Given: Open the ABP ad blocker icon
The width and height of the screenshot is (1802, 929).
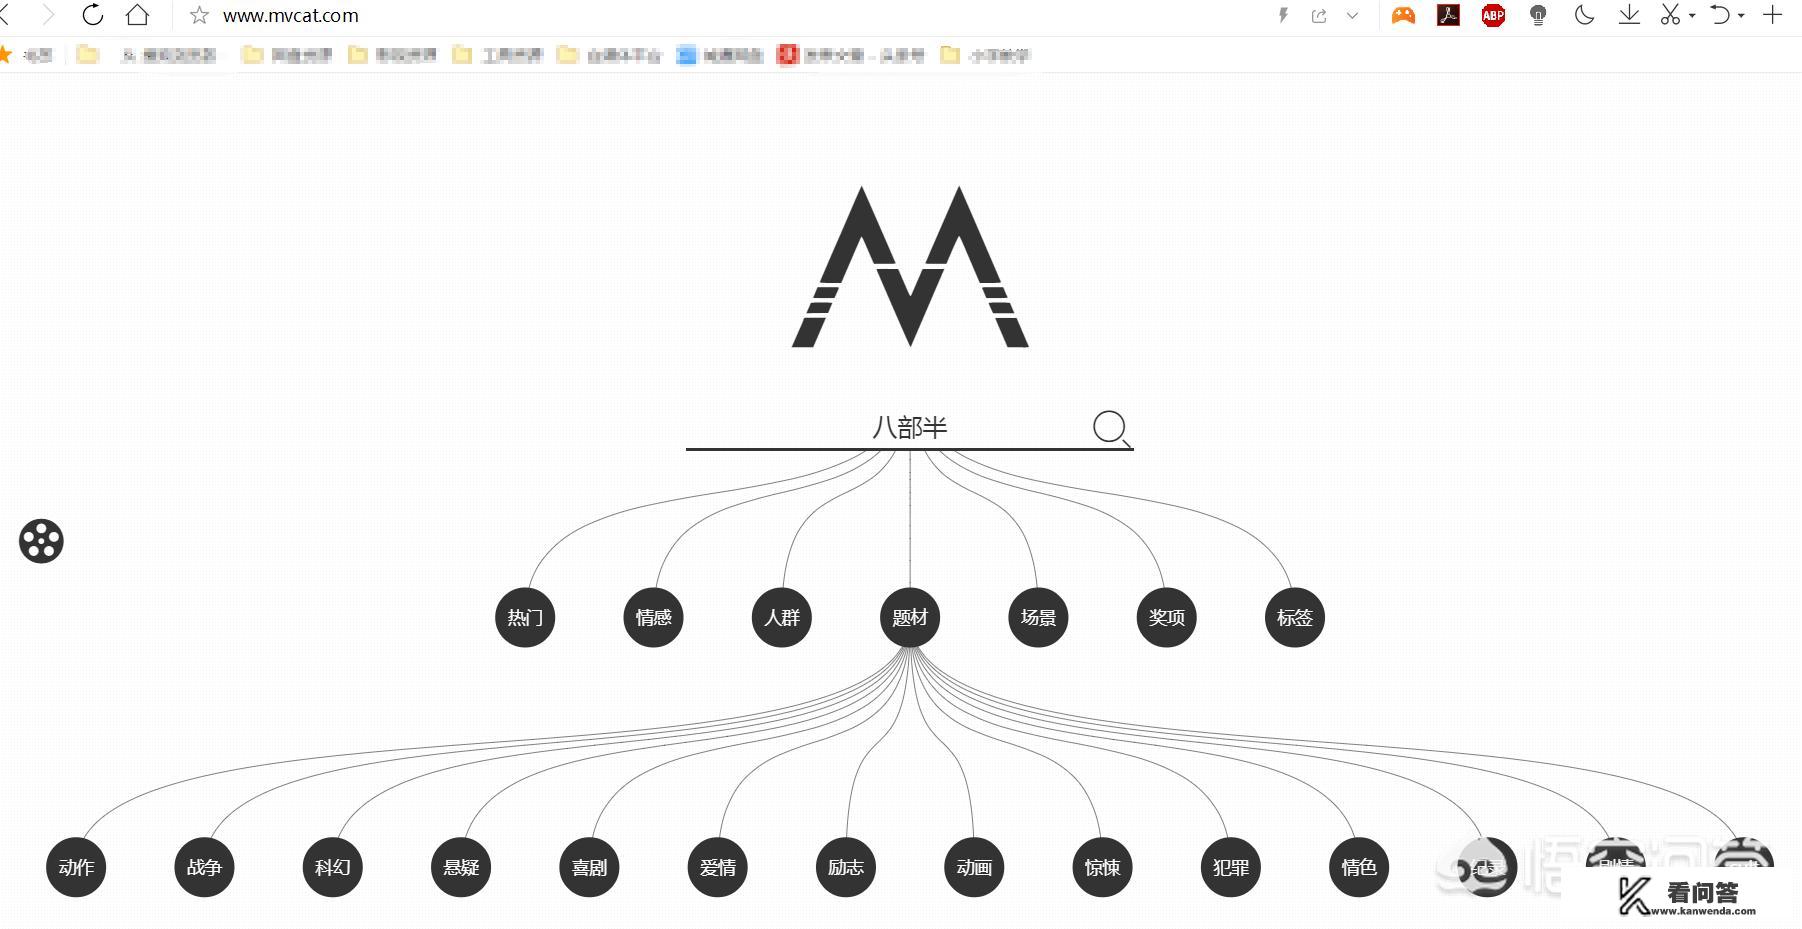Looking at the screenshot, I should [x=1493, y=15].
